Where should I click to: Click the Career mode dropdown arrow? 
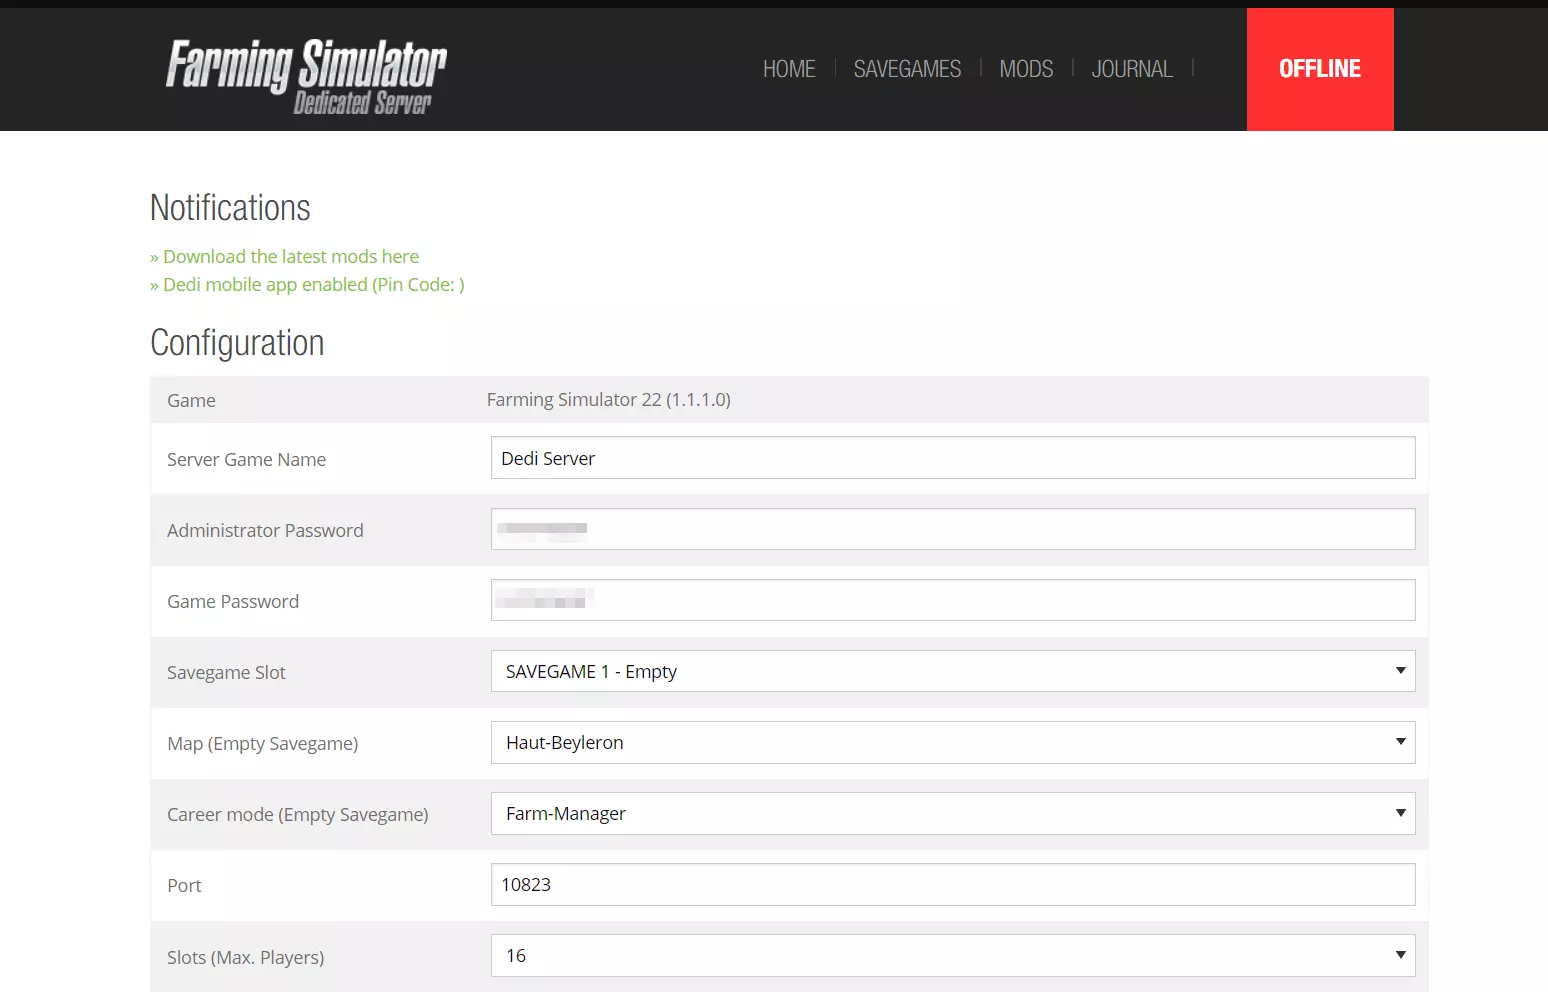click(1400, 813)
